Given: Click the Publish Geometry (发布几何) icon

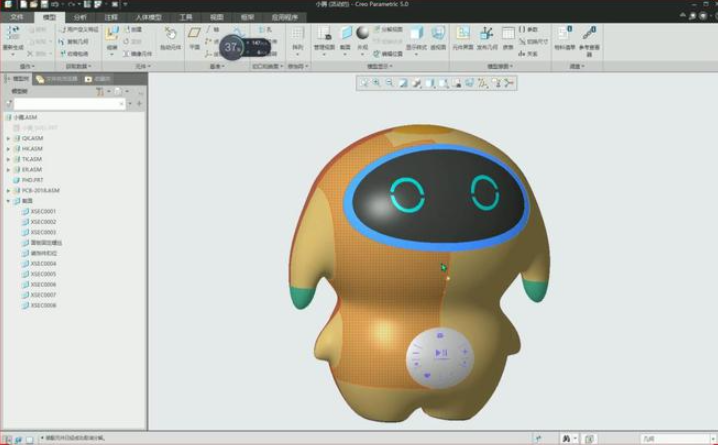Looking at the screenshot, I should pos(487,38).
